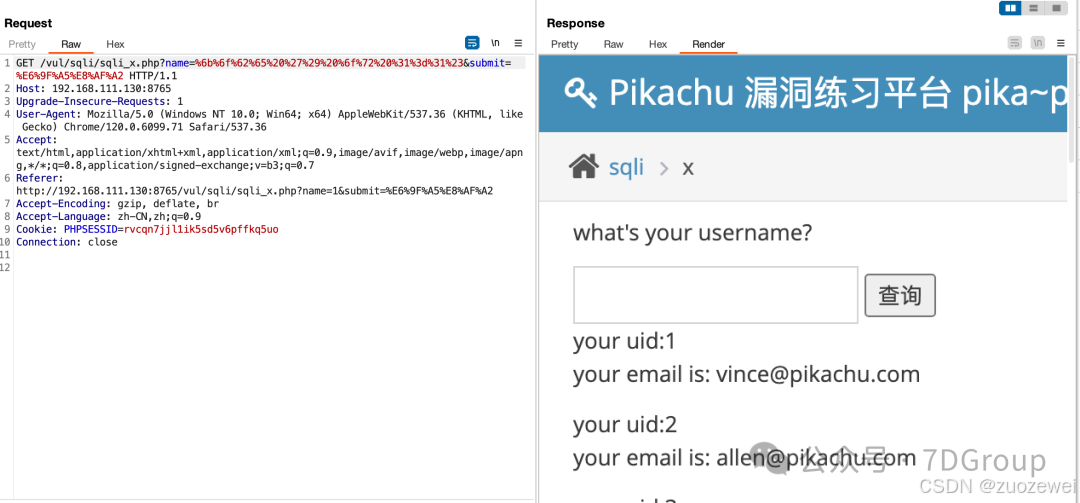The image size is (1080, 503).
Task: Open the sqli breadcrumb link
Action: 626,167
